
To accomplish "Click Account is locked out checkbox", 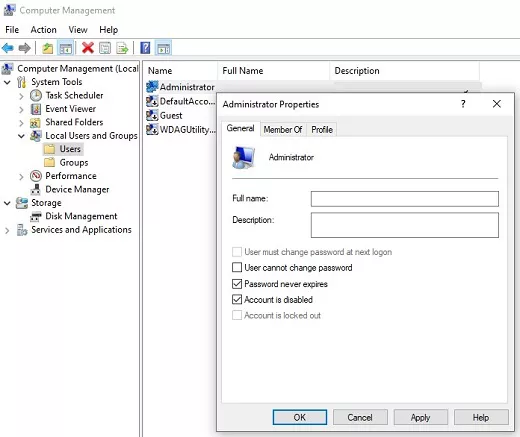I will coord(237,315).
